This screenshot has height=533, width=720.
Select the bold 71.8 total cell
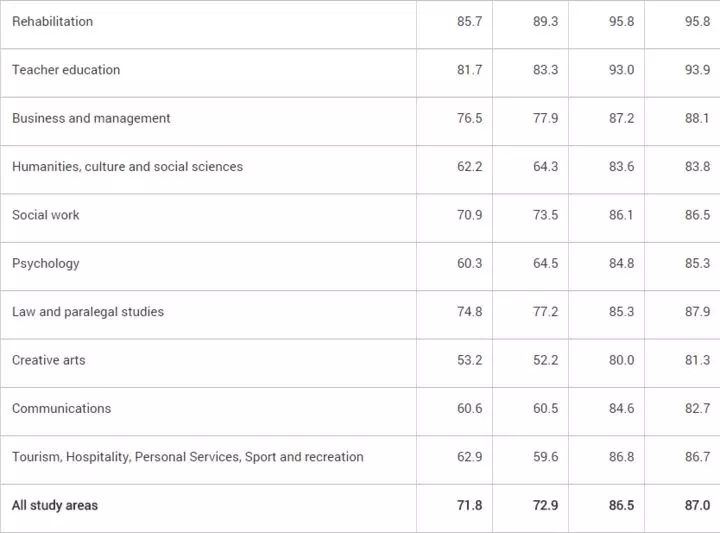pyautogui.click(x=469, y=505)
